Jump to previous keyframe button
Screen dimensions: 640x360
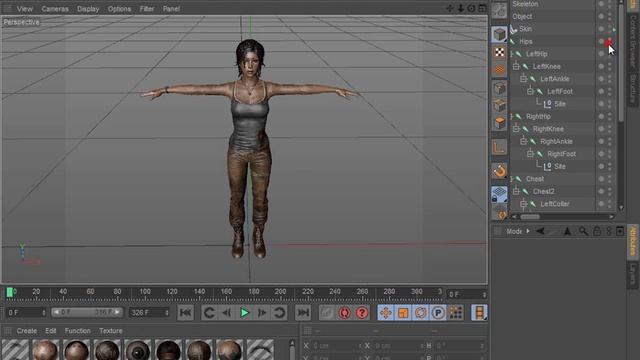[x=209, y=313]
